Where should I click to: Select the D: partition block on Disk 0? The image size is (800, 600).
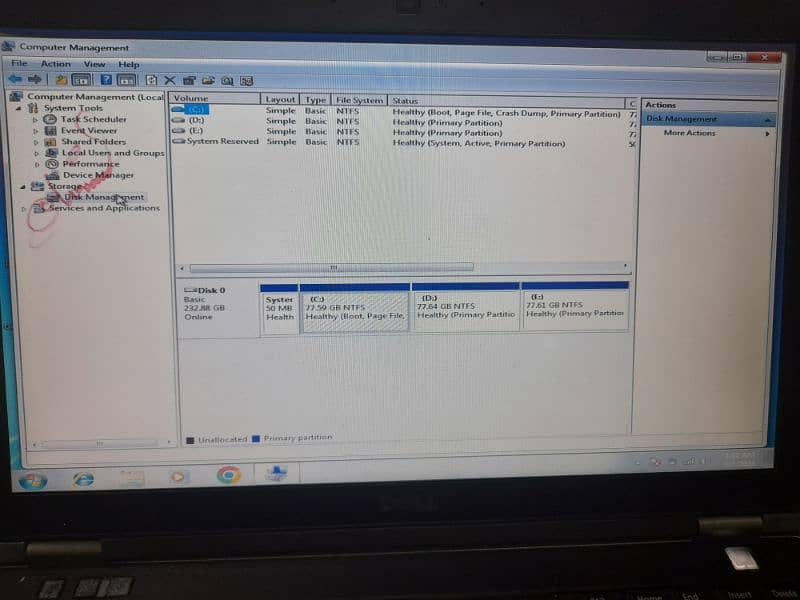pos(465,310)
